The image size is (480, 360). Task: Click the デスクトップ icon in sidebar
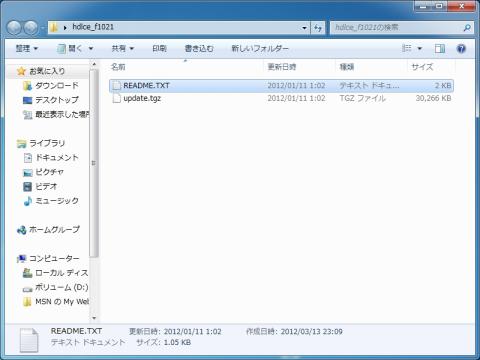[x=27, y=100]
